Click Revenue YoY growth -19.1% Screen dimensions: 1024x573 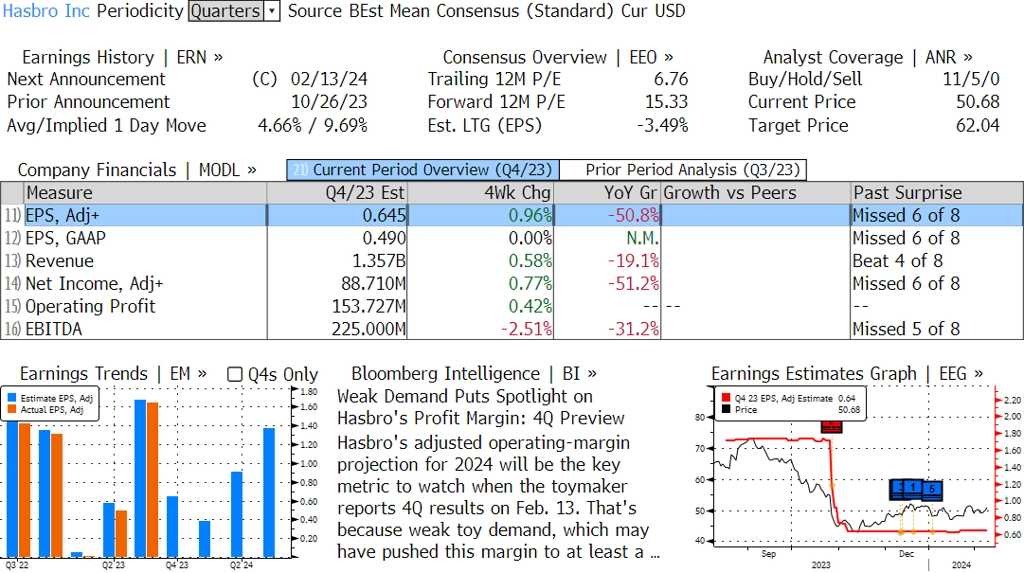click(633, 261)
